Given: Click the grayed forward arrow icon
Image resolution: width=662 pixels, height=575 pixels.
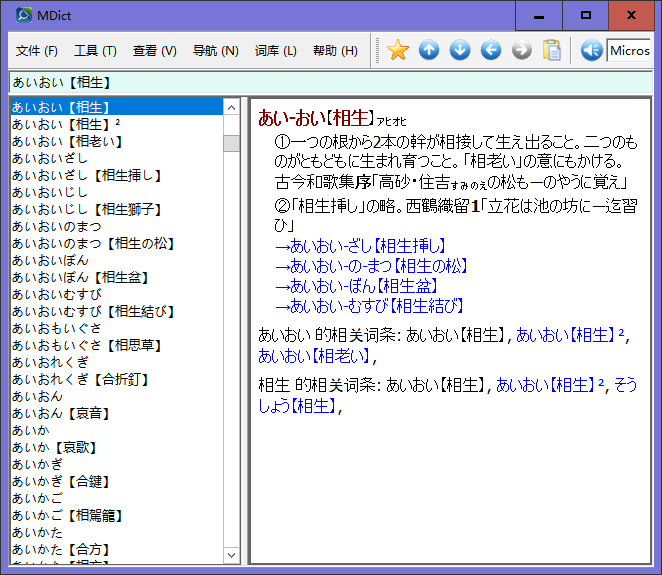Looking at the screenshot, I should 521,50.
